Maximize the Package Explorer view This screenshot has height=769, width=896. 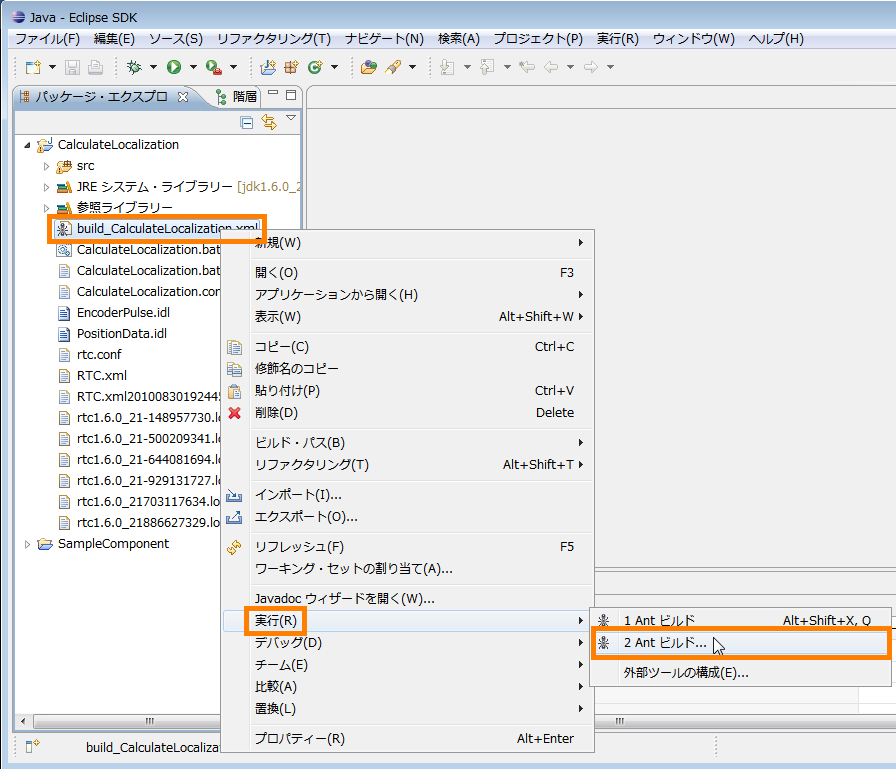coord(291,95)
